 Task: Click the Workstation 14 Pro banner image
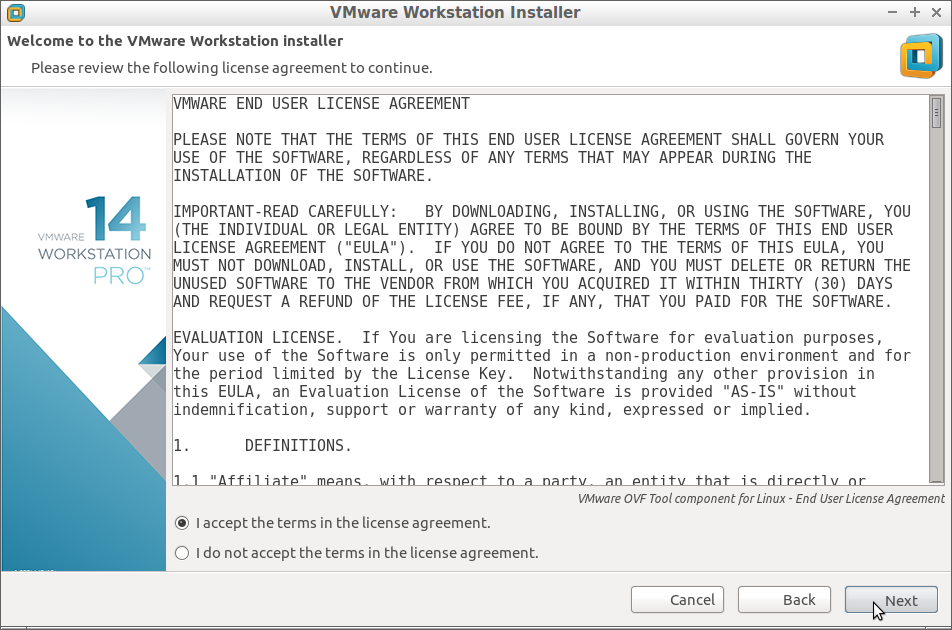(x=84, y=330)
